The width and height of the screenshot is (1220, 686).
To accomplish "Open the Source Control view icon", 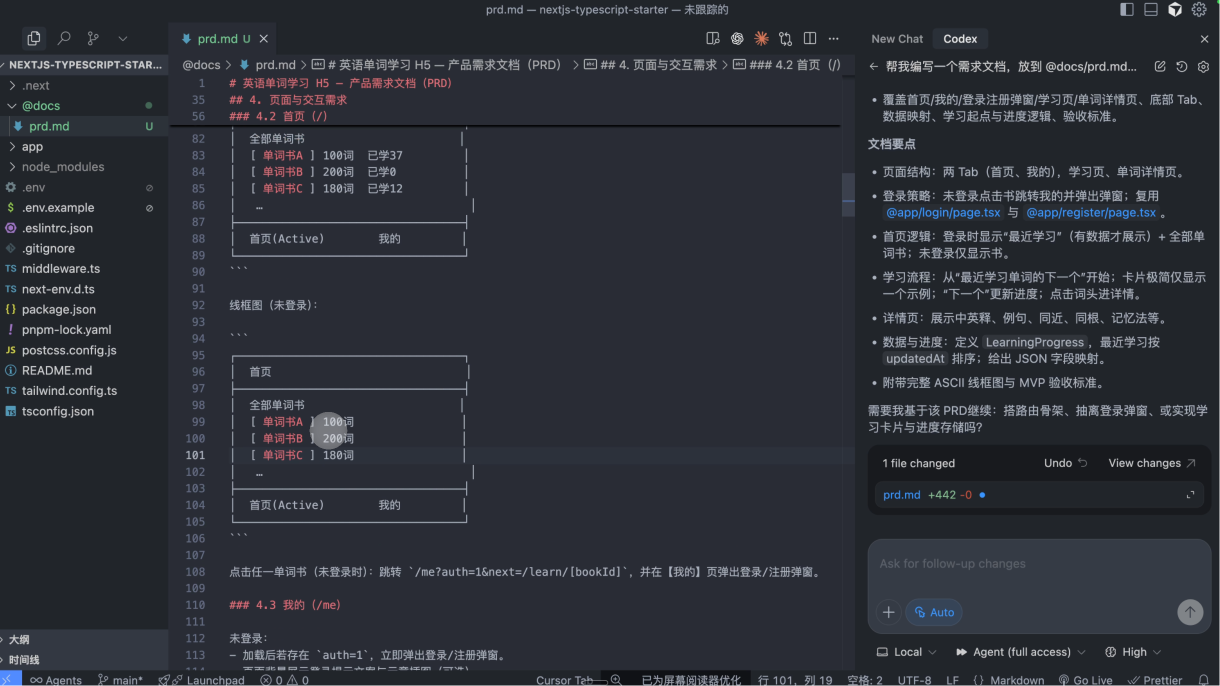I will [x=93, y=38].
